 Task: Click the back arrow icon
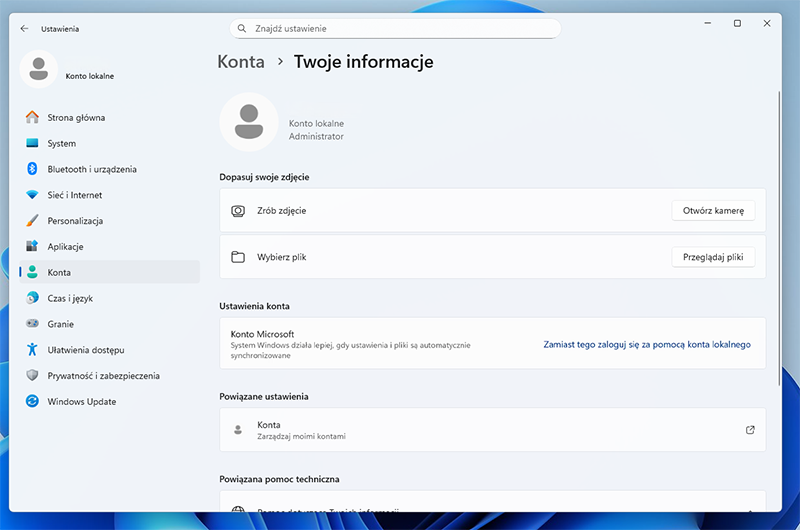[24, 29]
